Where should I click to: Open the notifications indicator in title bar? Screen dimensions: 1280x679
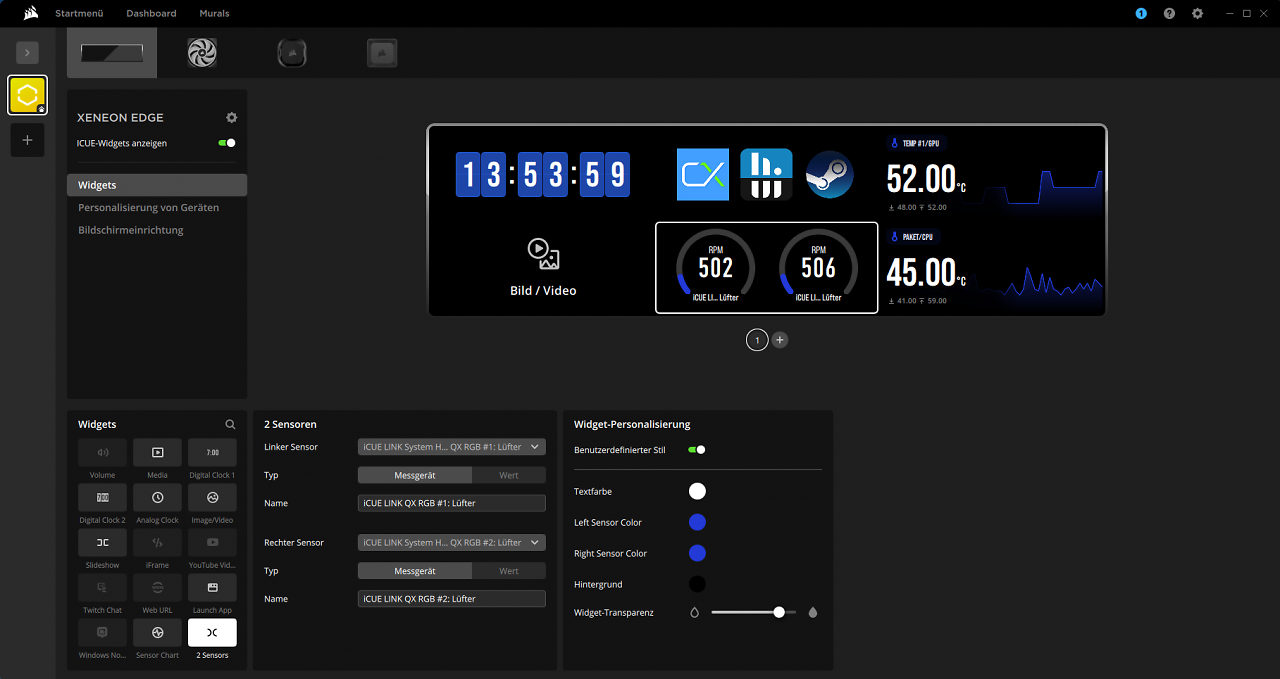coord(1141,13)
